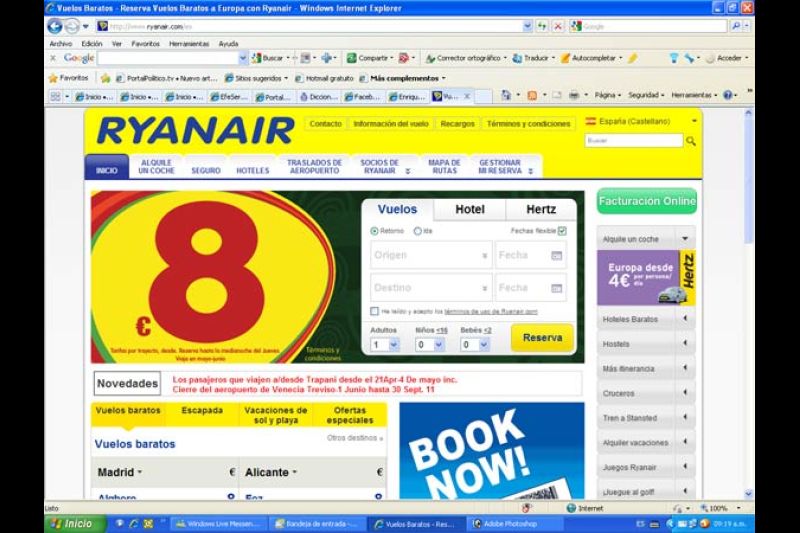Click the green Facturación Online button
800x533 pixels.
647,201
